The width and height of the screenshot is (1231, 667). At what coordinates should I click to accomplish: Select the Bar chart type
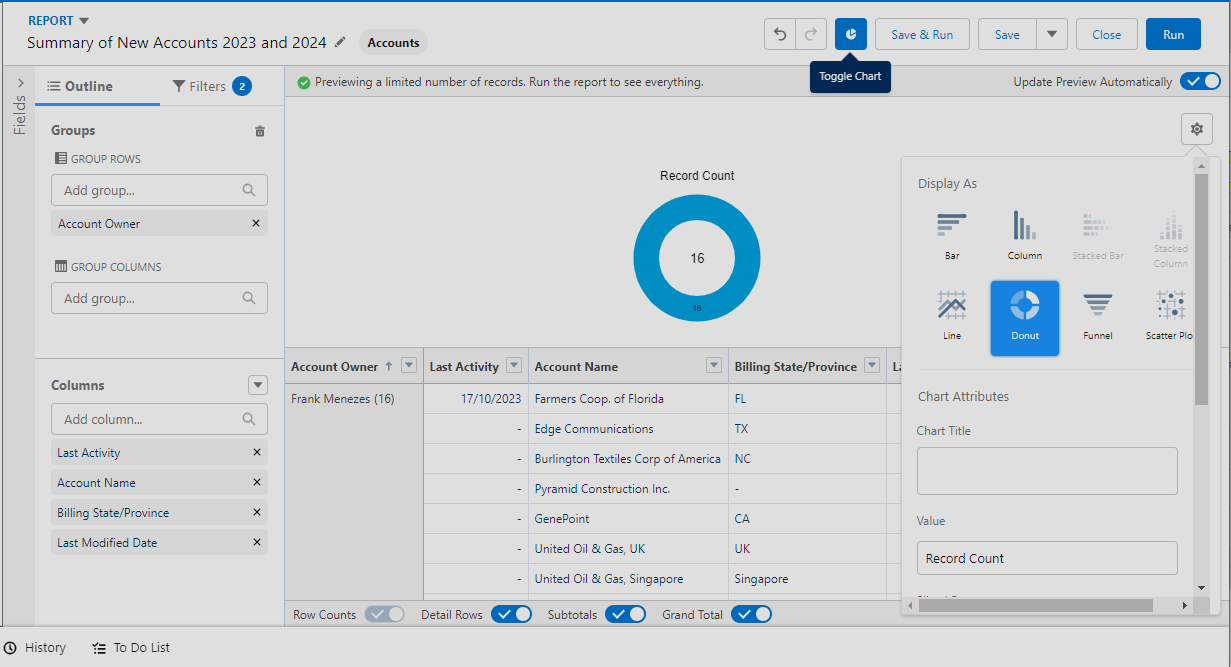click(x=952, y=236)
